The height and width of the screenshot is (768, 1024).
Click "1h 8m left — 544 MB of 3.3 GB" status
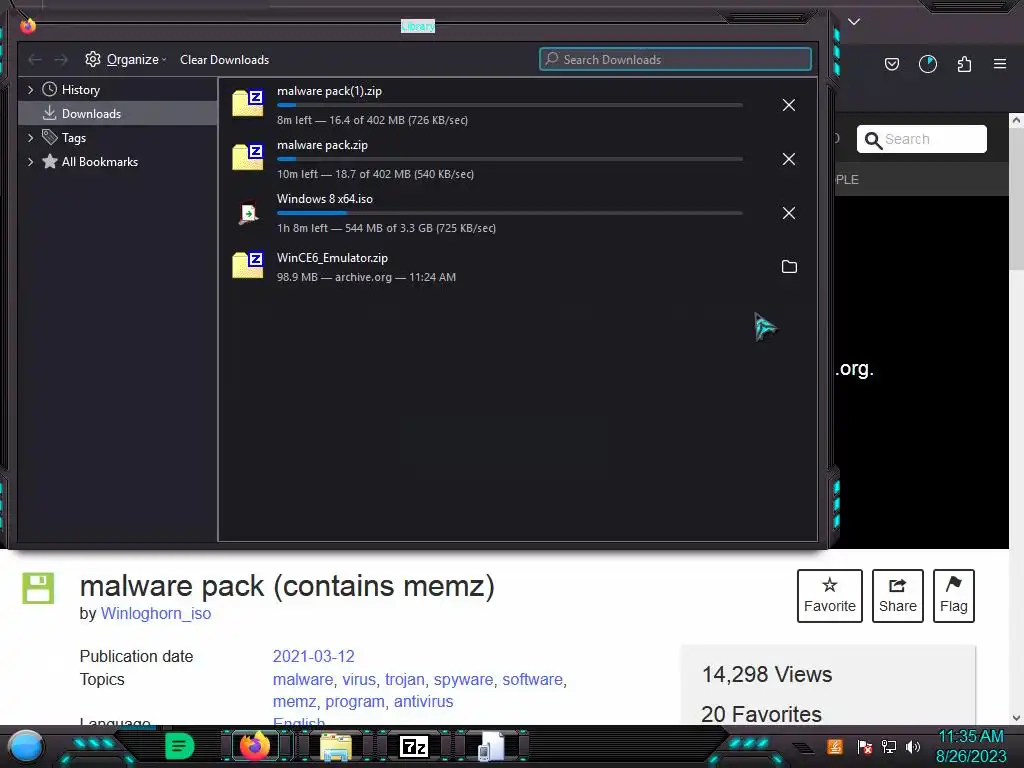click(386, 228)
